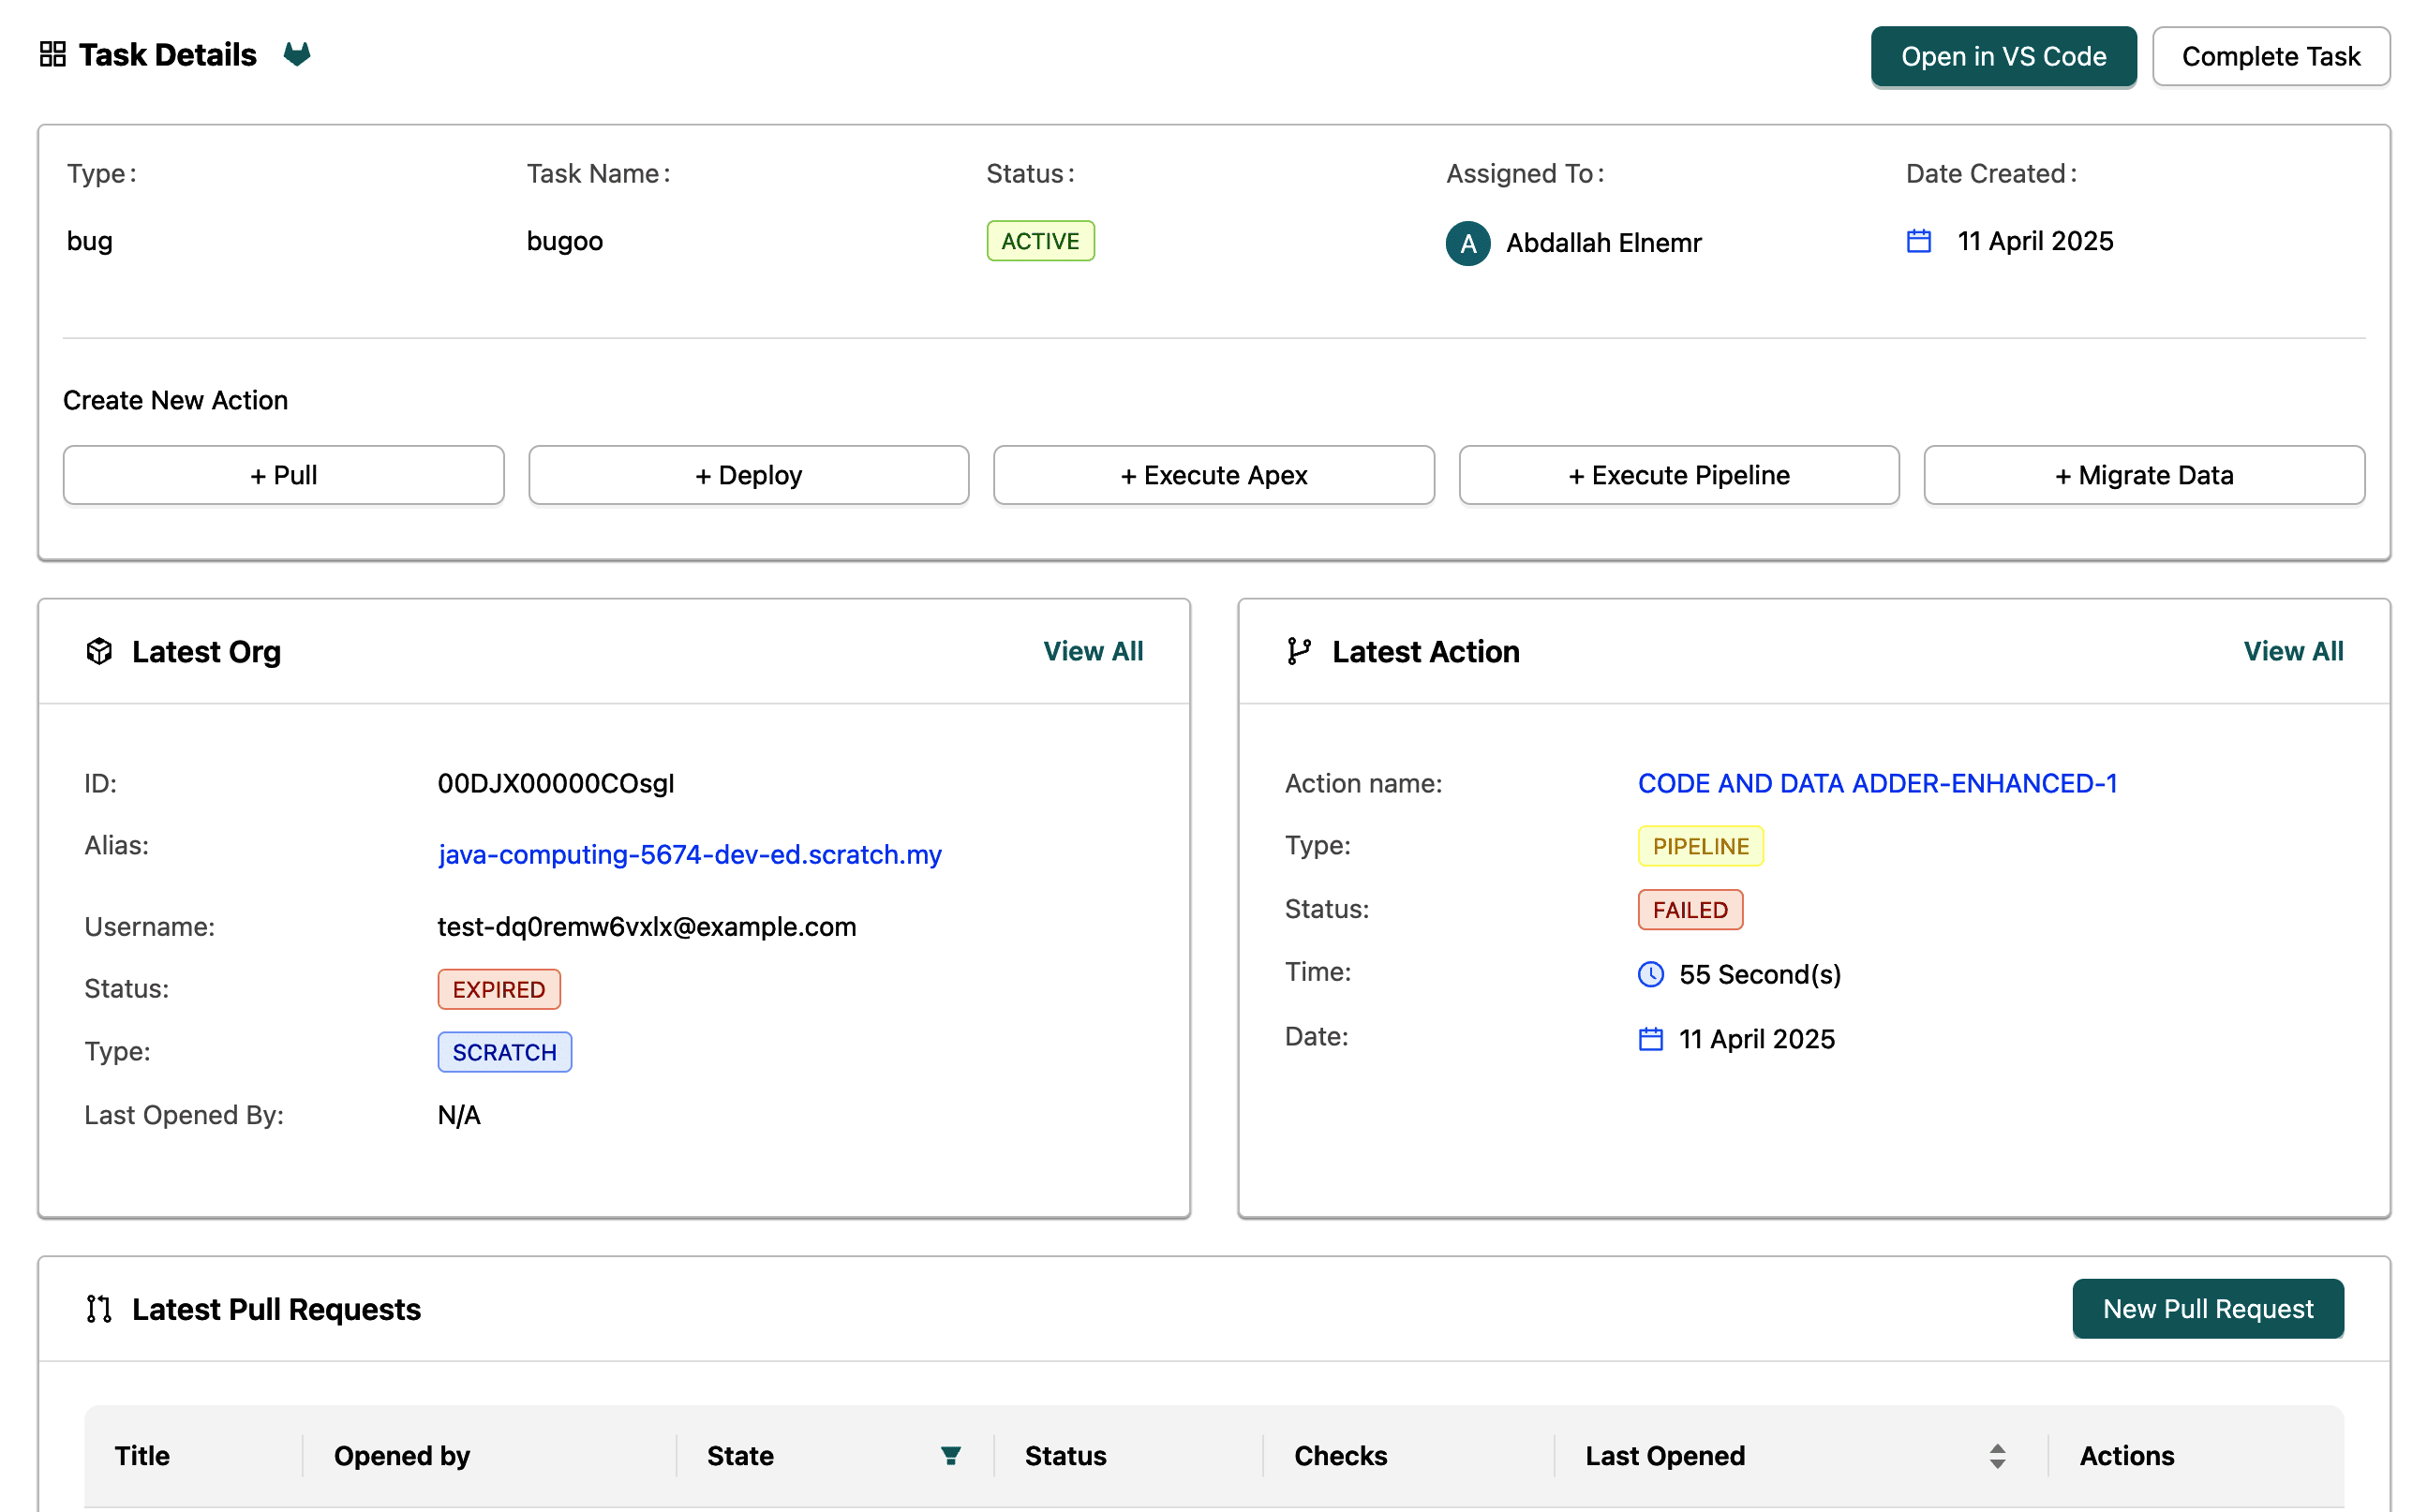Open in VS Code button
This screenshot has height=1512, width=2427.
pos(2003,57)
